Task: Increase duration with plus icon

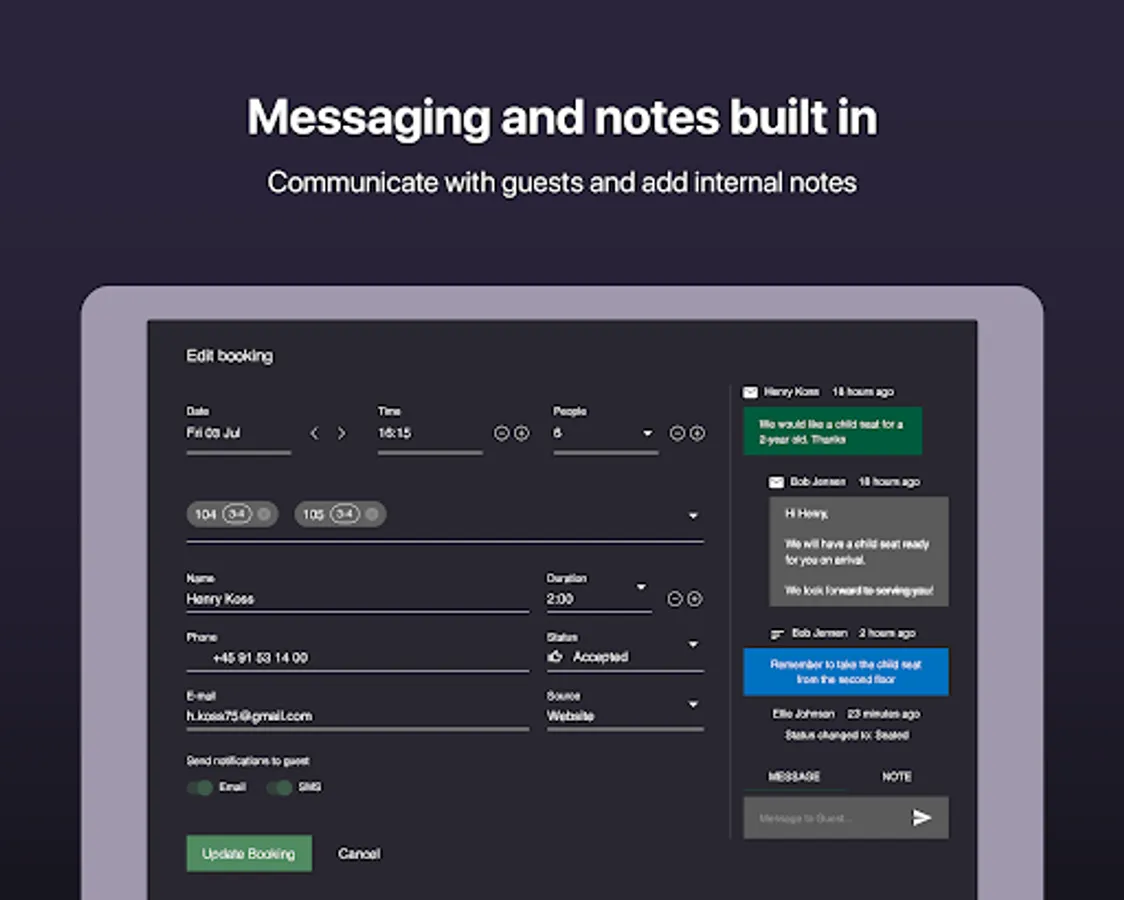Action: click(x=695, y=599)
